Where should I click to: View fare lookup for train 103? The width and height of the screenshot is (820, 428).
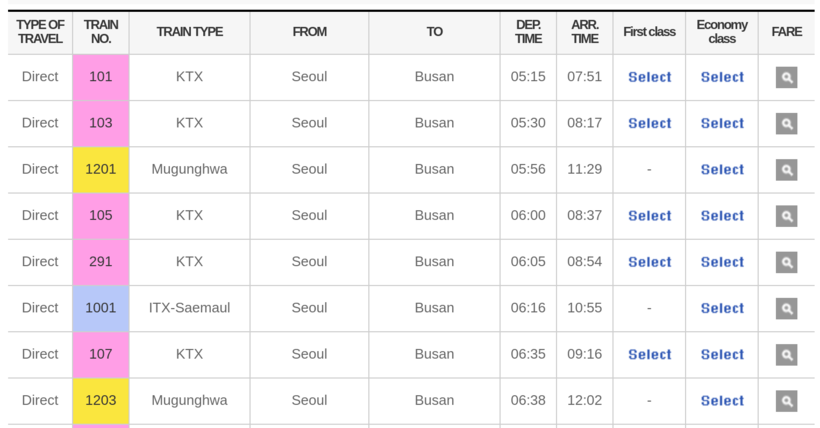point(787,124)
